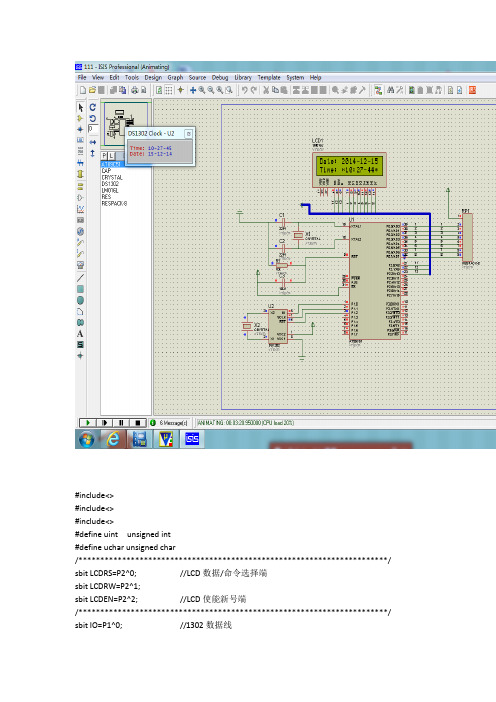
Task: Select the Bus mode tool
Action: (81, 163)
